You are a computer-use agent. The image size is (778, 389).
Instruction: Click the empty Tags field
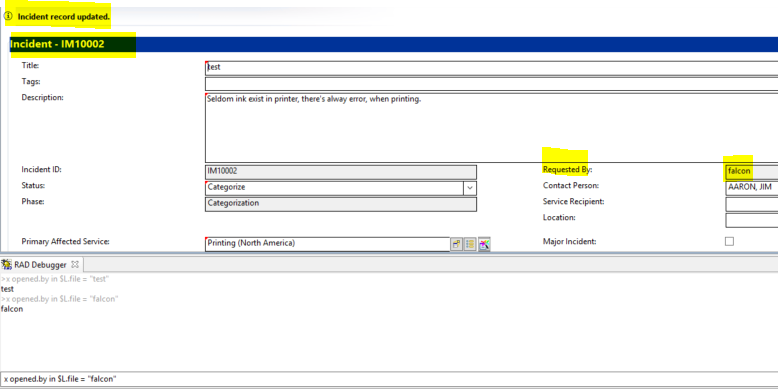pos(491,84)
